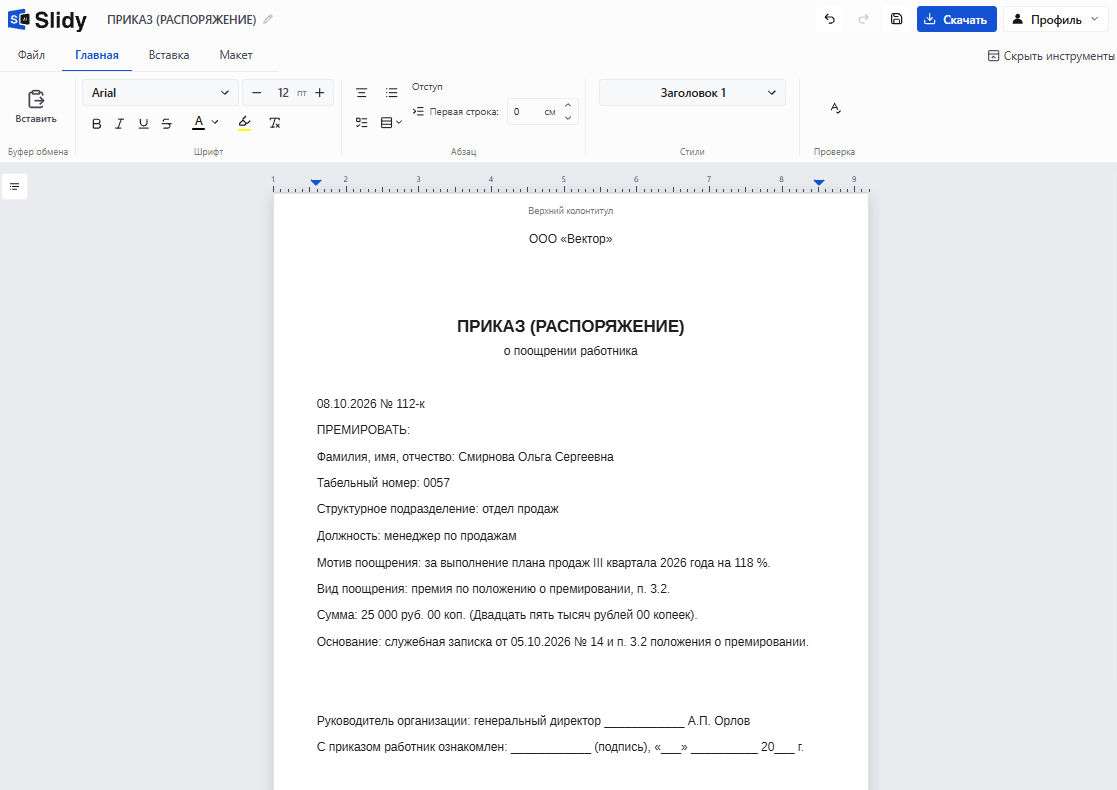Click the Верхний колонтитул header label
Viewport: 1117px width, 790px height.
[x=571, y=211]
